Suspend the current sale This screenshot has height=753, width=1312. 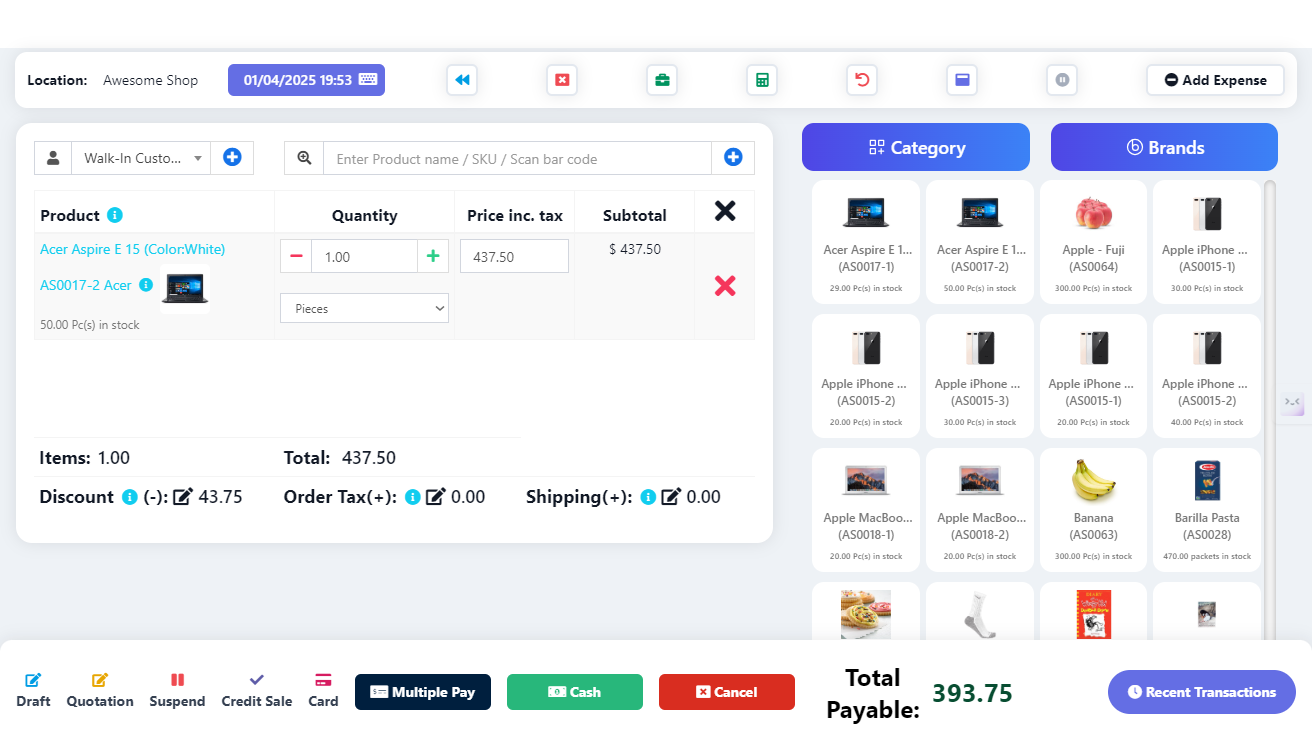[x=177, y=690]
